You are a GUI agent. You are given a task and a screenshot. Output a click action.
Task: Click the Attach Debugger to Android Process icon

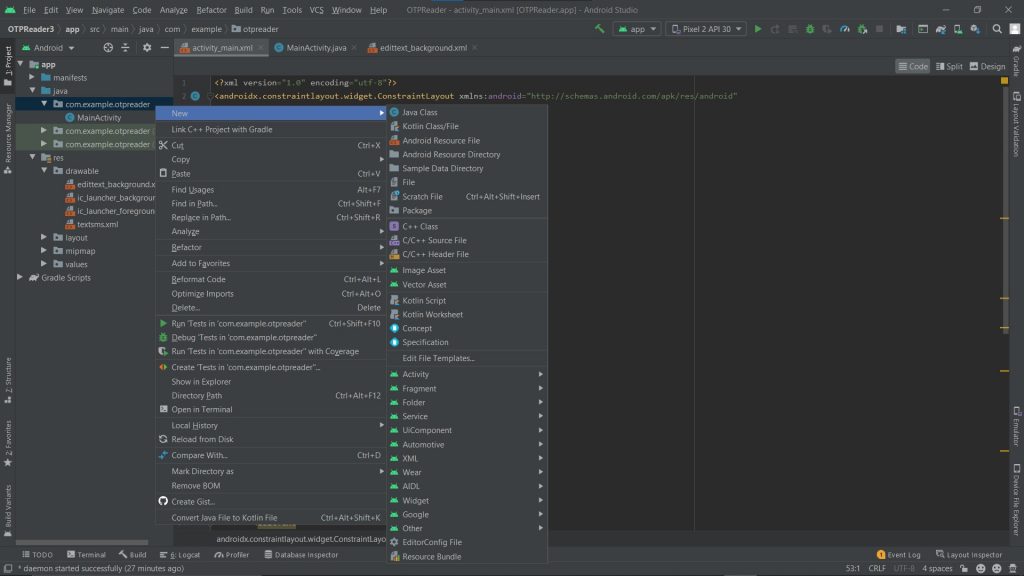[862, 29]
